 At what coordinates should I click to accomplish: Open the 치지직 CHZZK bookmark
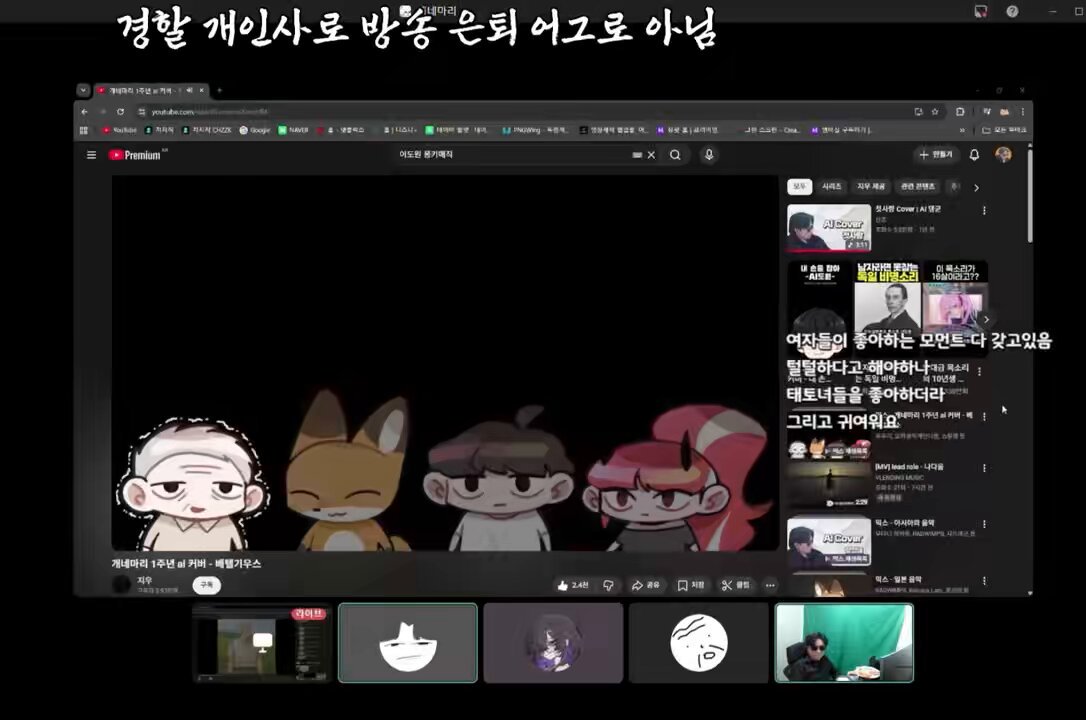click(207, 130)
